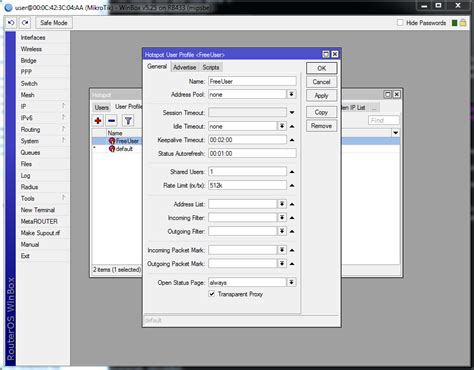Click the Cancel button
The height and width of the screenshot is (370, 474).
point(321,82)
